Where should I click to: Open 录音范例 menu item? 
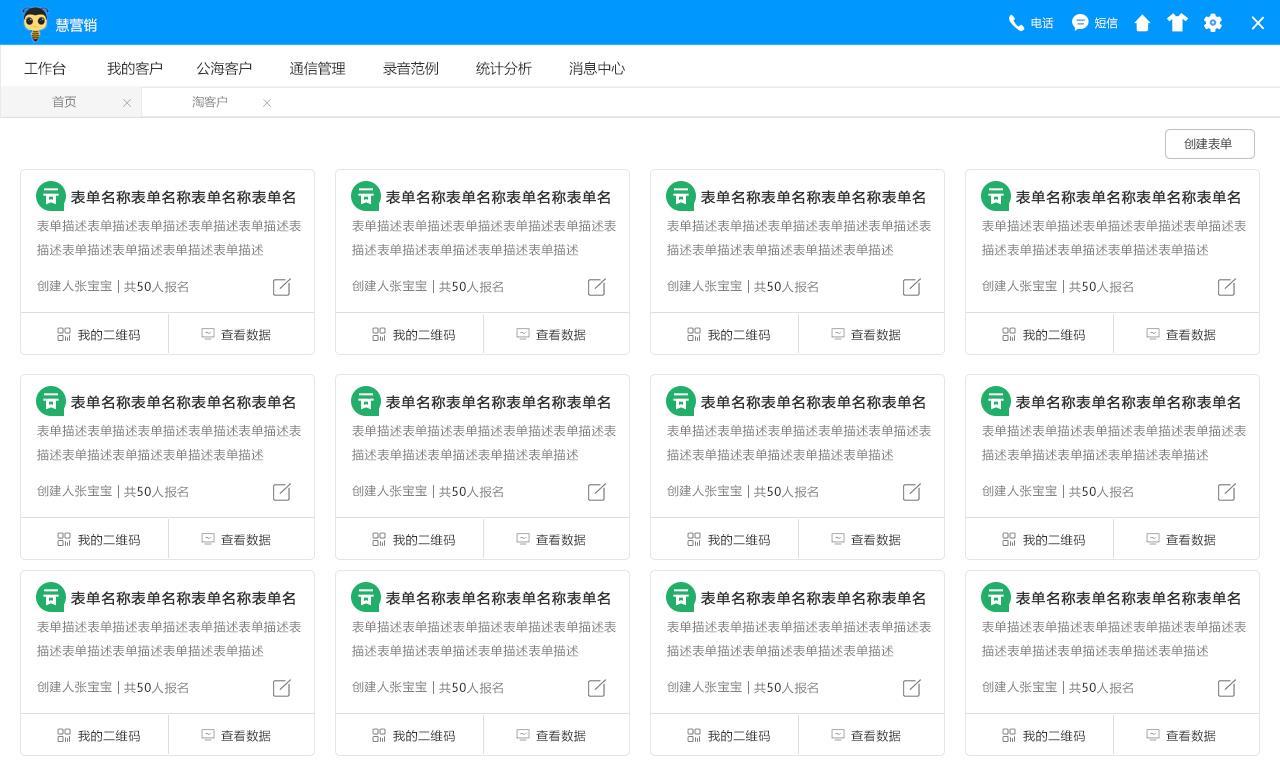410,68
